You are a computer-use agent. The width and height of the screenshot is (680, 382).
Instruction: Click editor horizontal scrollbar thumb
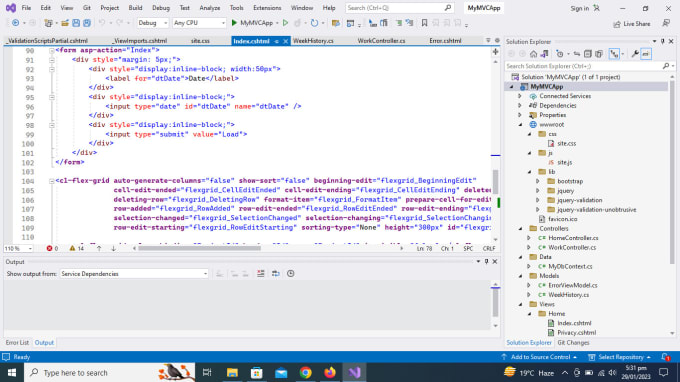click(x=199, y=248)
